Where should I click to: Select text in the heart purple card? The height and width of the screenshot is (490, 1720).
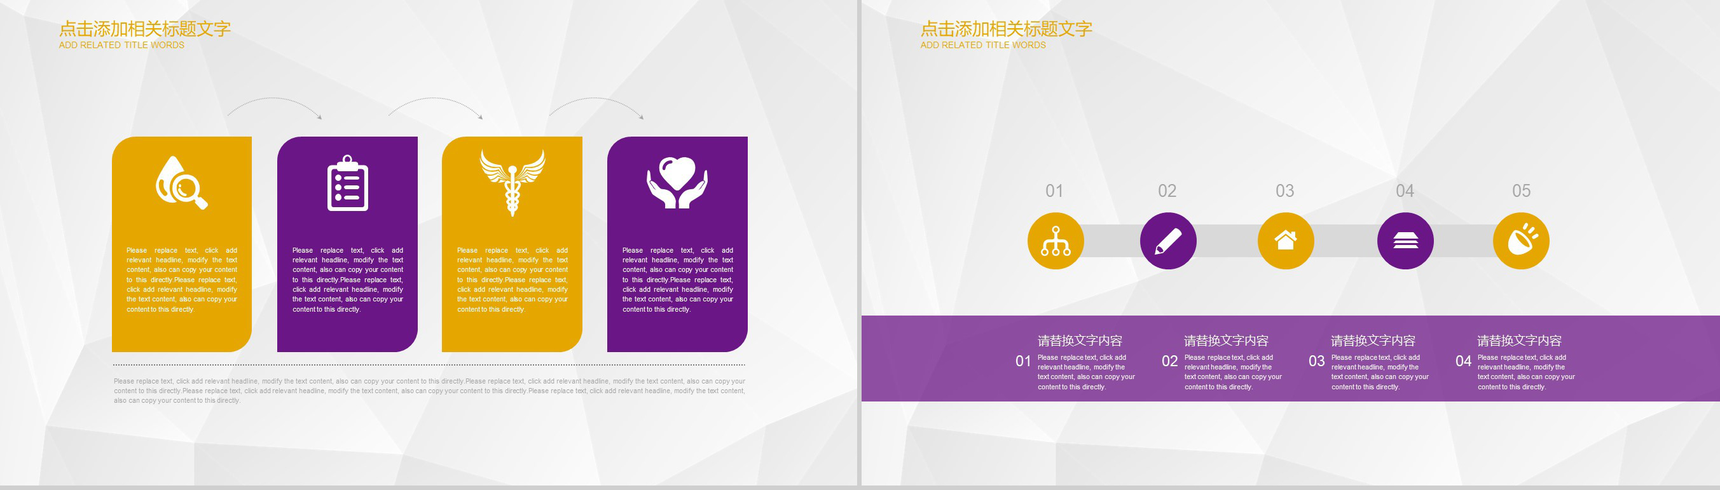[x=678, y=280]
